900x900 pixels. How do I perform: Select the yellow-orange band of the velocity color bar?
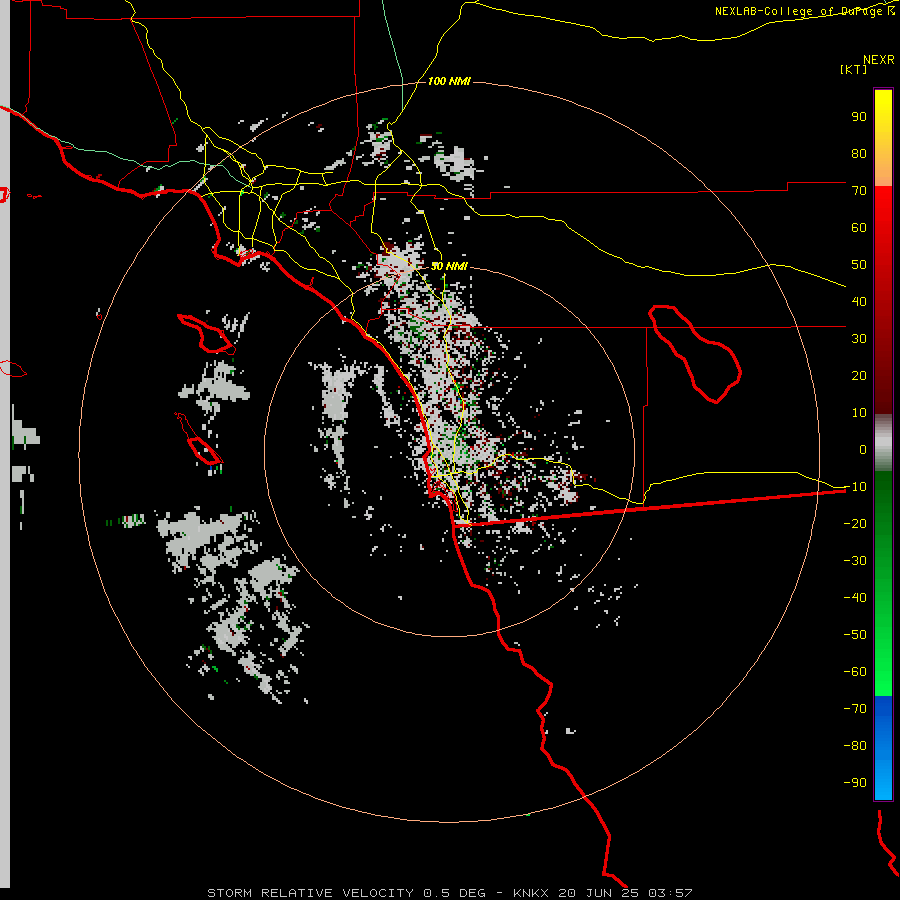883,138
